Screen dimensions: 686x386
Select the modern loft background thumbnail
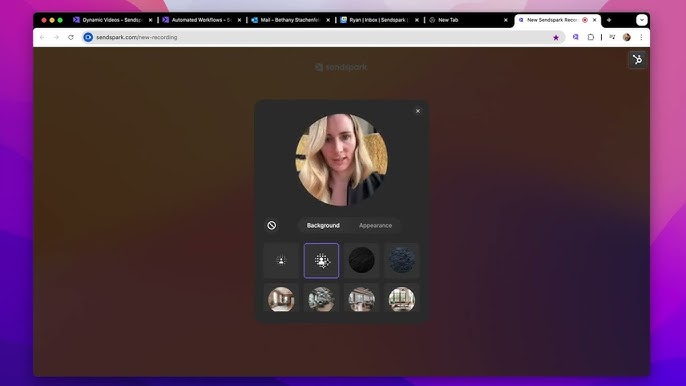[361, 299]
